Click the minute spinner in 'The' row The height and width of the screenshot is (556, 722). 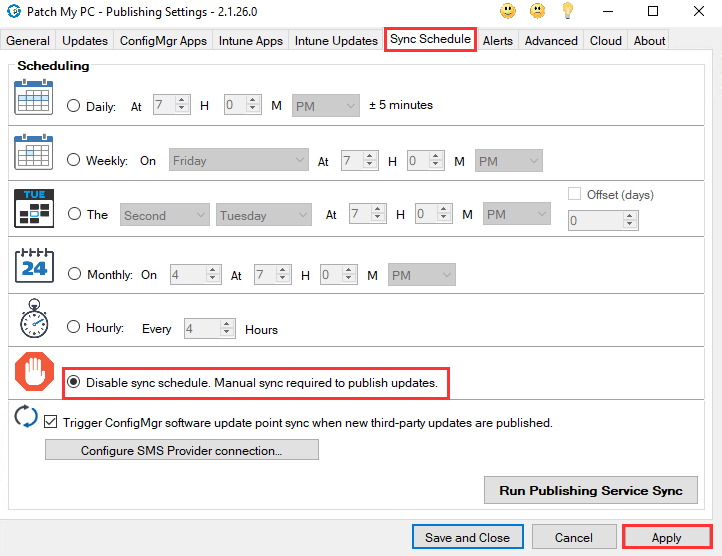pyautogui.click(x=434, y=214)
